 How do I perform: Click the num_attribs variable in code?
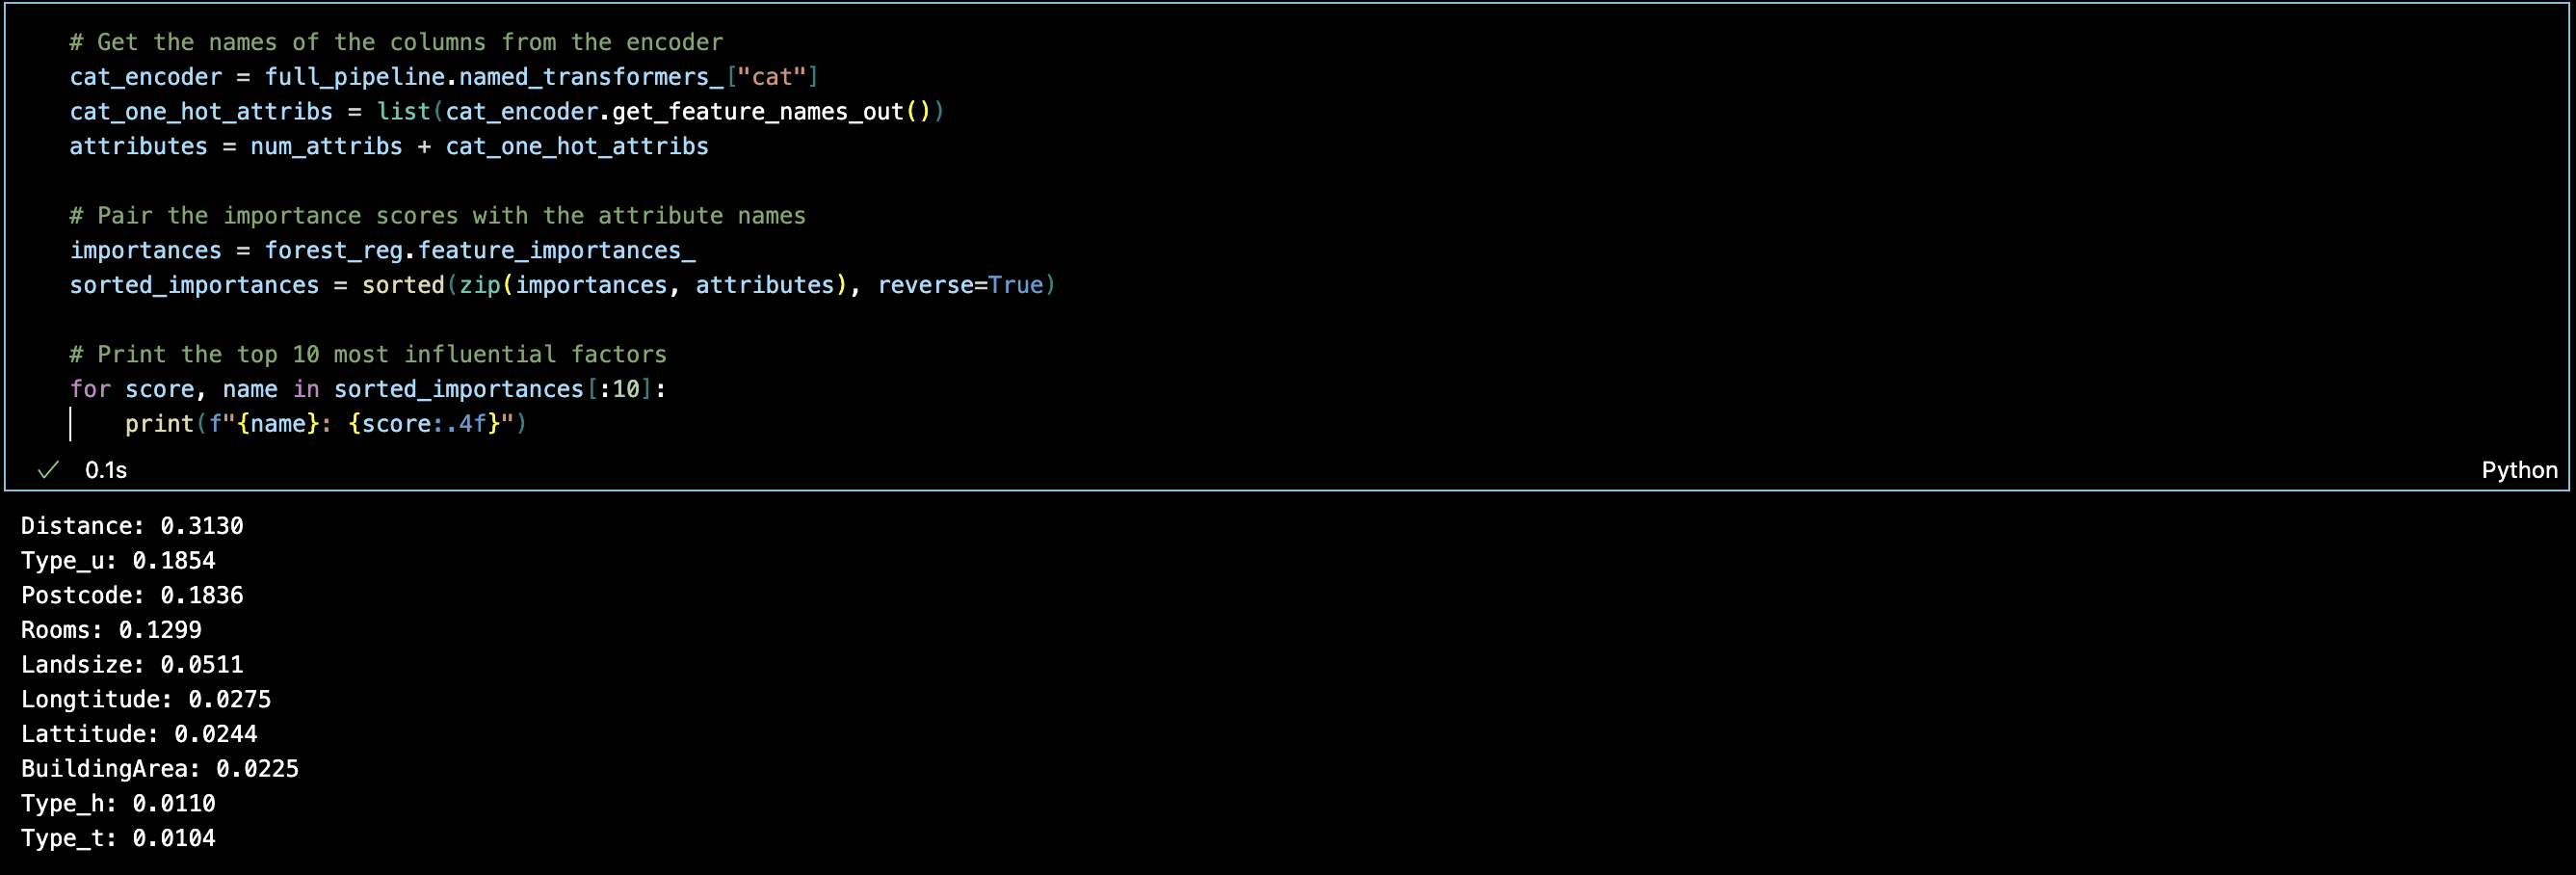point(326,147)
